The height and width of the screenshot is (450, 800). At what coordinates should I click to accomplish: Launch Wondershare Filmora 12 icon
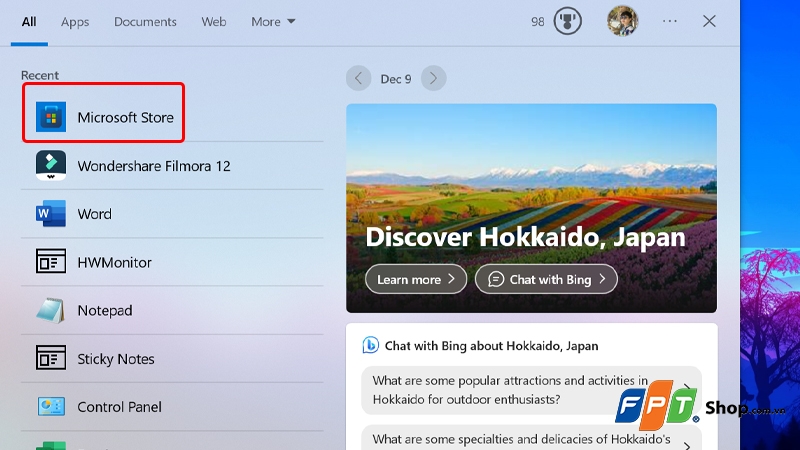pos(51,165)
